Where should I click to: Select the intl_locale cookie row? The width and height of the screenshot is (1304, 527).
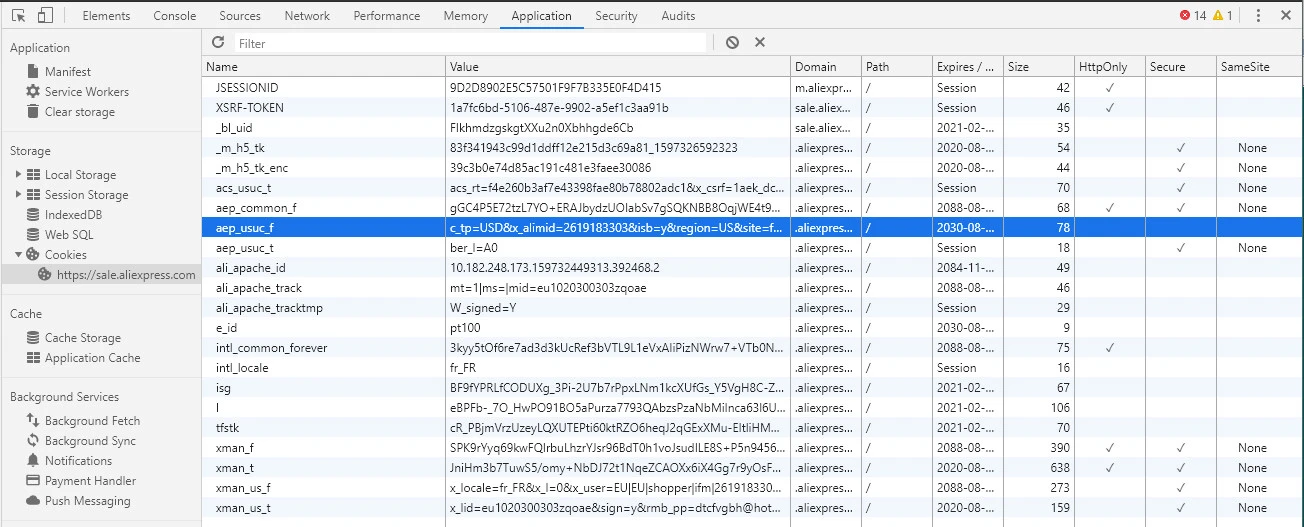753,368
